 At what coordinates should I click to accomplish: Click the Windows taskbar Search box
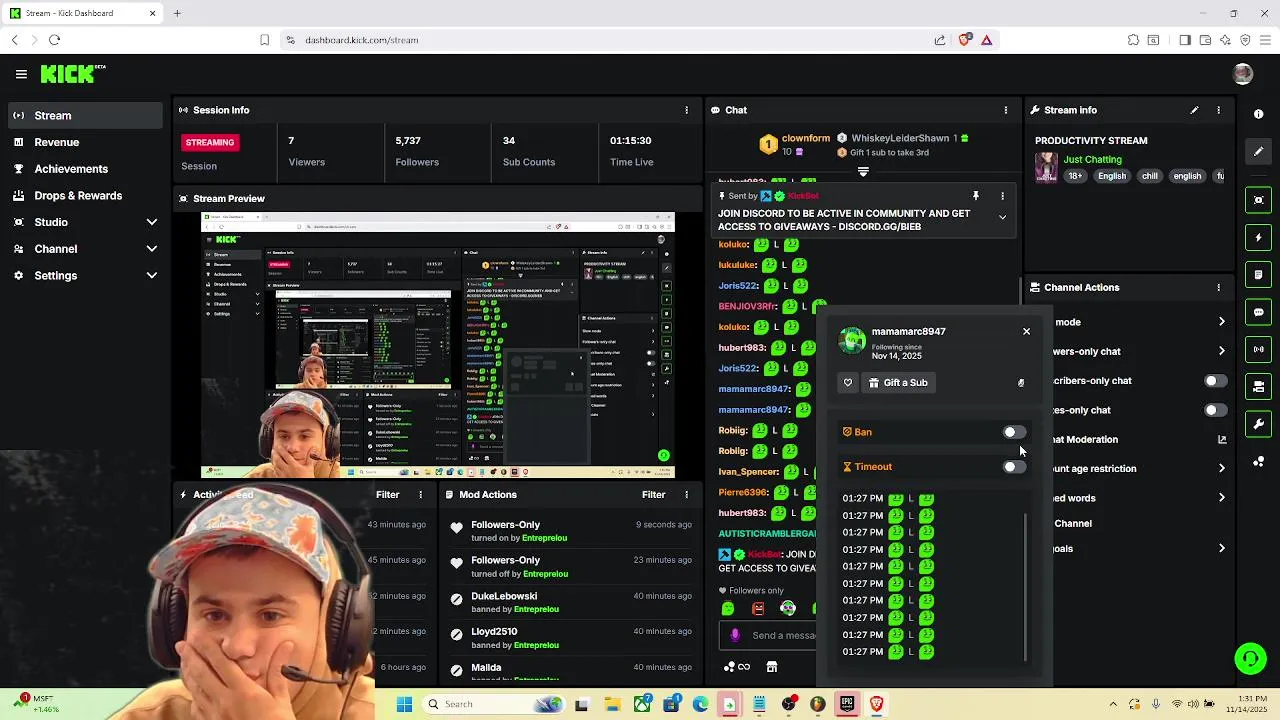pyautogui.click(x=495, y=704)
